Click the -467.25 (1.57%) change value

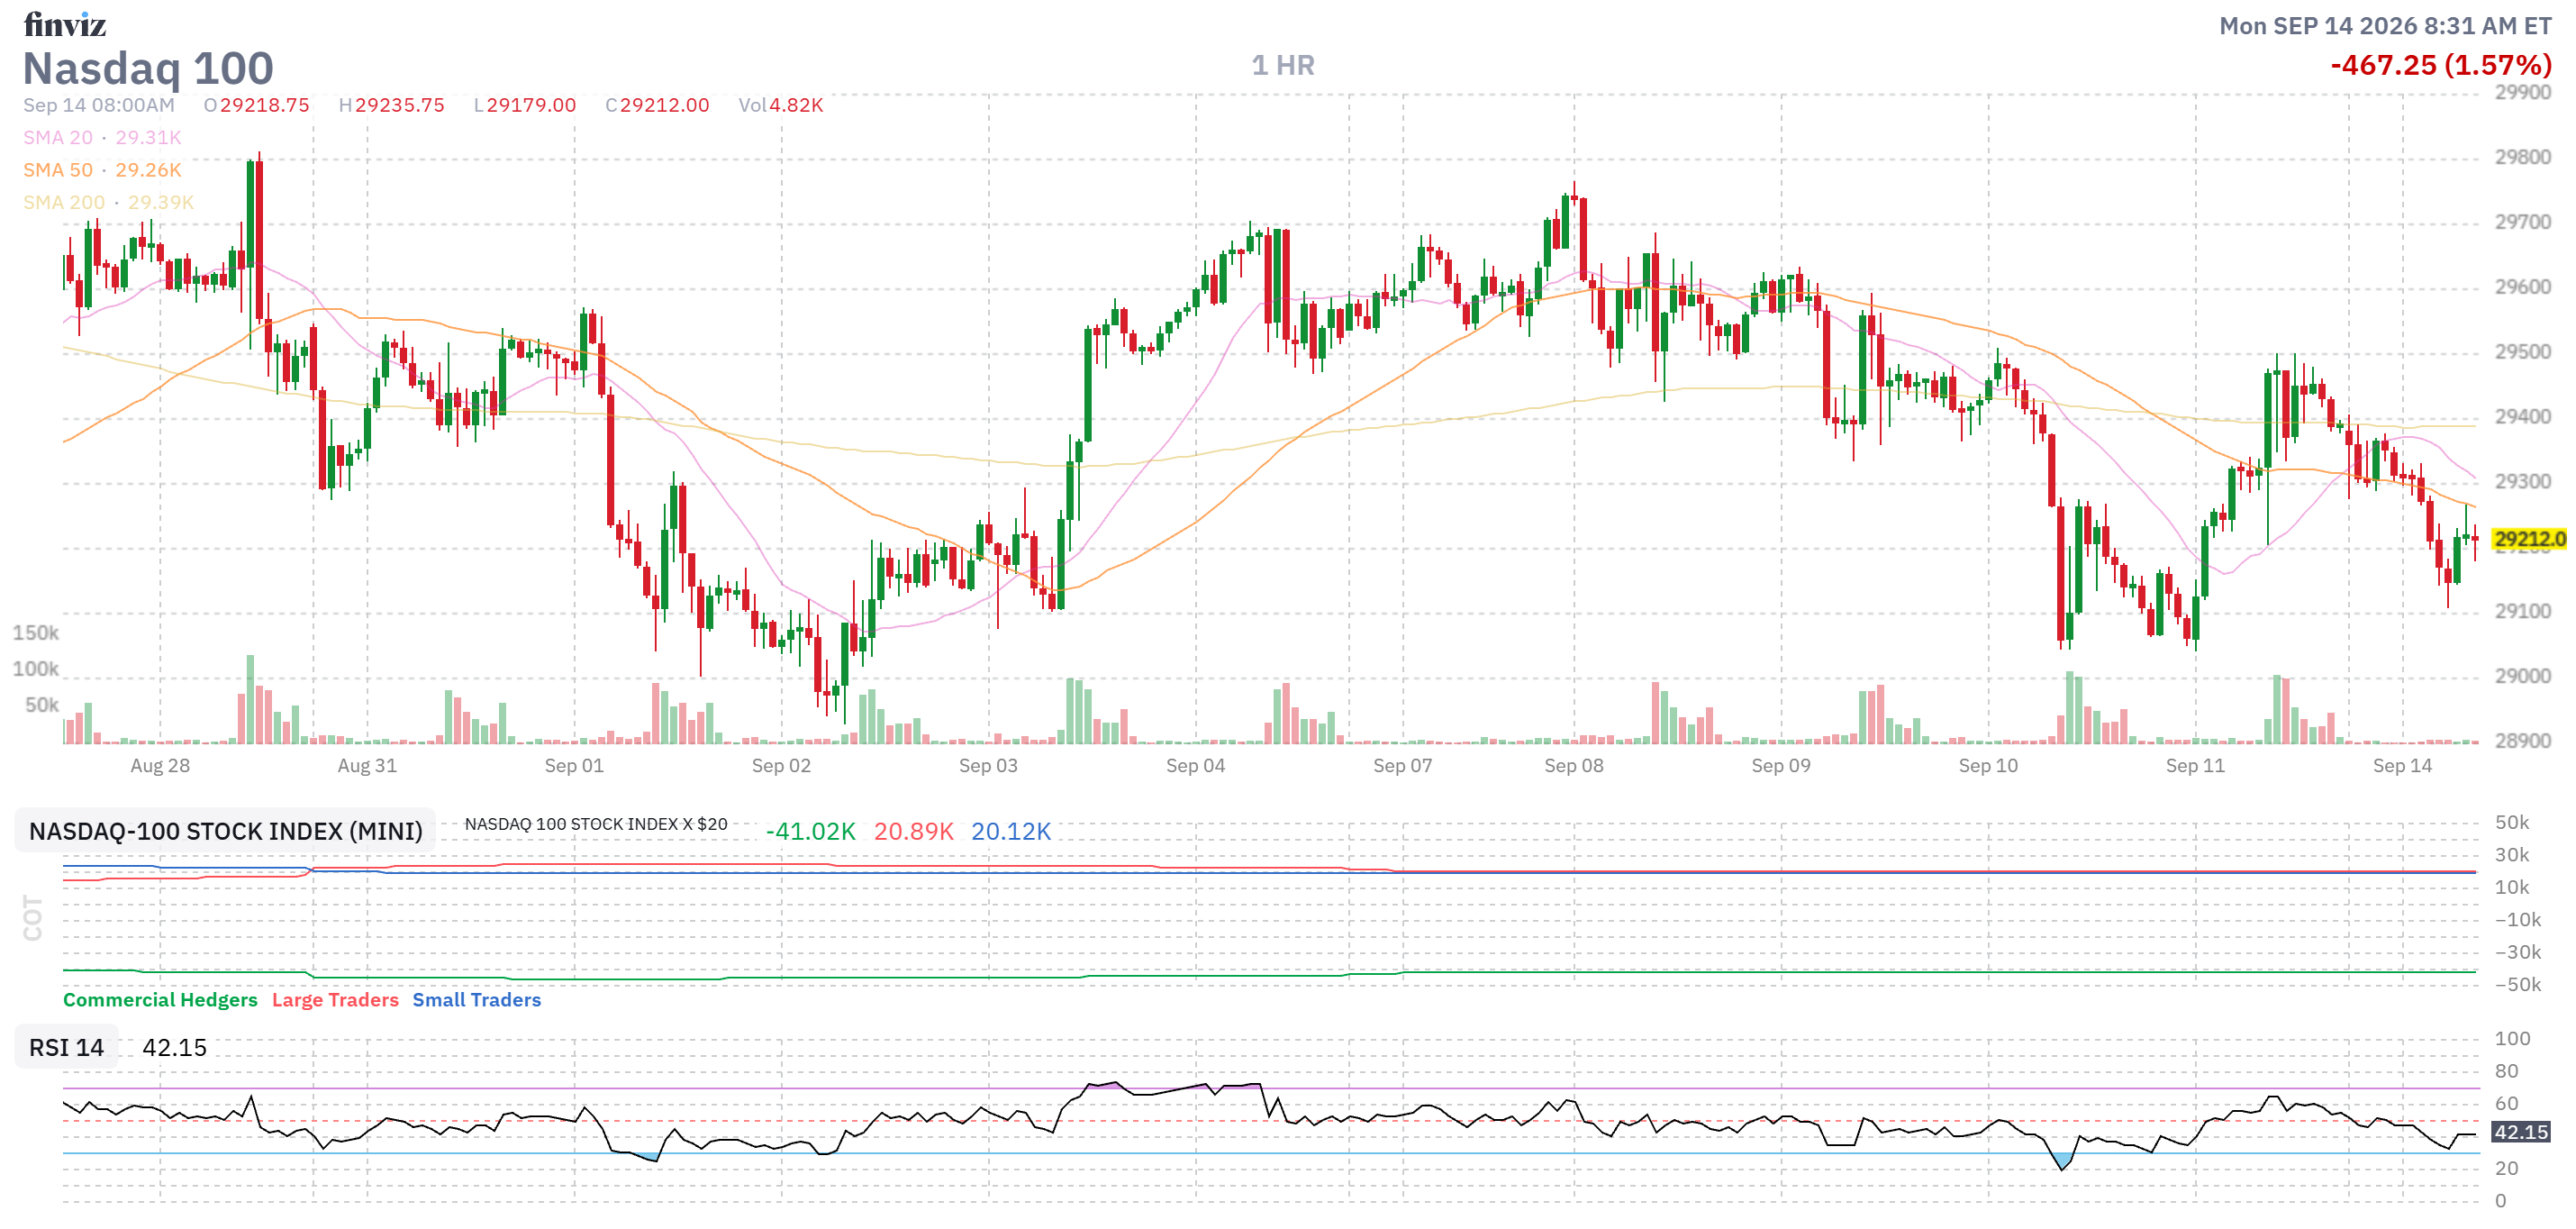click(x=2441, y=65)
